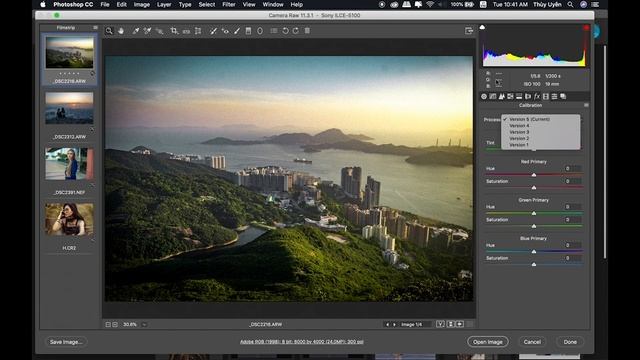Image resolution: width=640 pixels, height=360 pixels.
Task: Open the Transform tool
Action: pos(198,31)
